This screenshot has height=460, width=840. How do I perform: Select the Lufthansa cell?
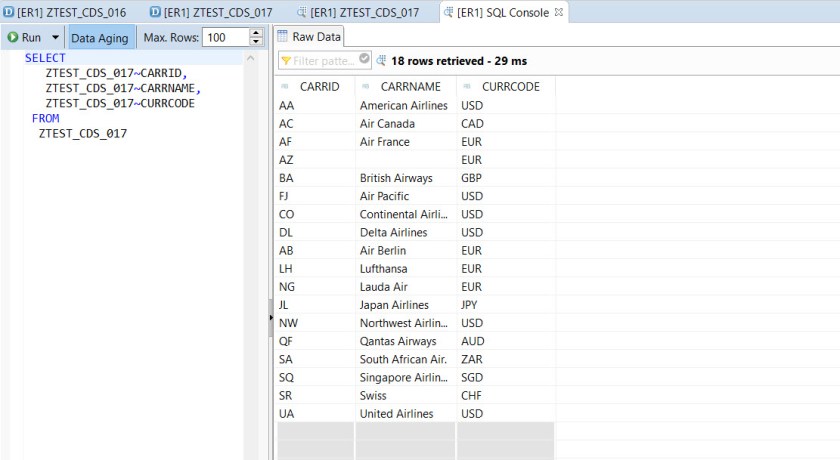(406, 269)
